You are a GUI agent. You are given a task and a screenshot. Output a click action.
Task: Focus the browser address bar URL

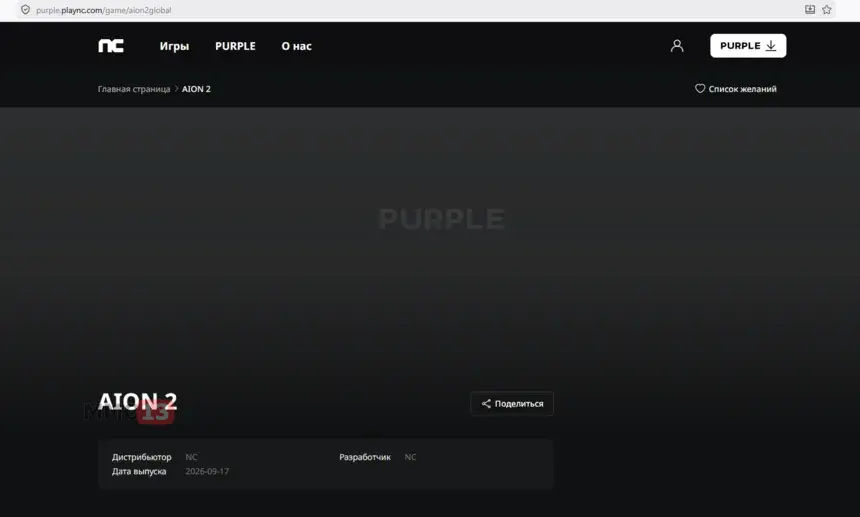104,10
